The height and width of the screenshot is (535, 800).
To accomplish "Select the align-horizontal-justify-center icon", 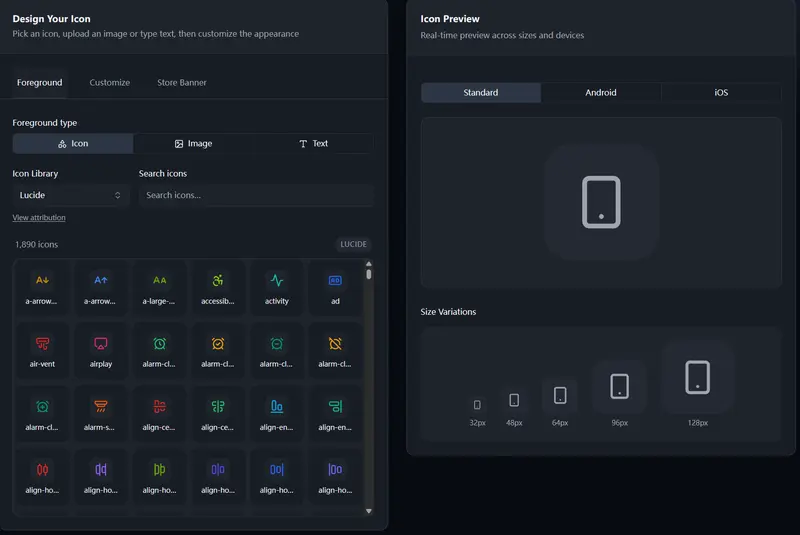I will pyautogui.click(x=218, y=477).
